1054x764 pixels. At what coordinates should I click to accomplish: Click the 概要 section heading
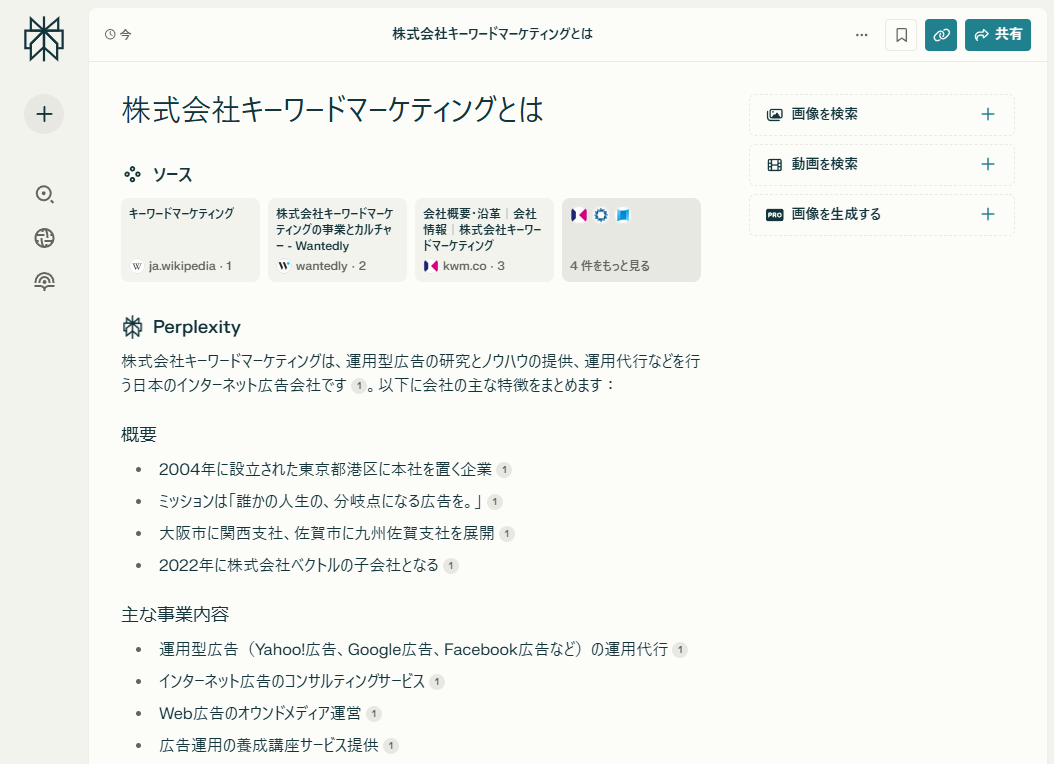[138, 435]
